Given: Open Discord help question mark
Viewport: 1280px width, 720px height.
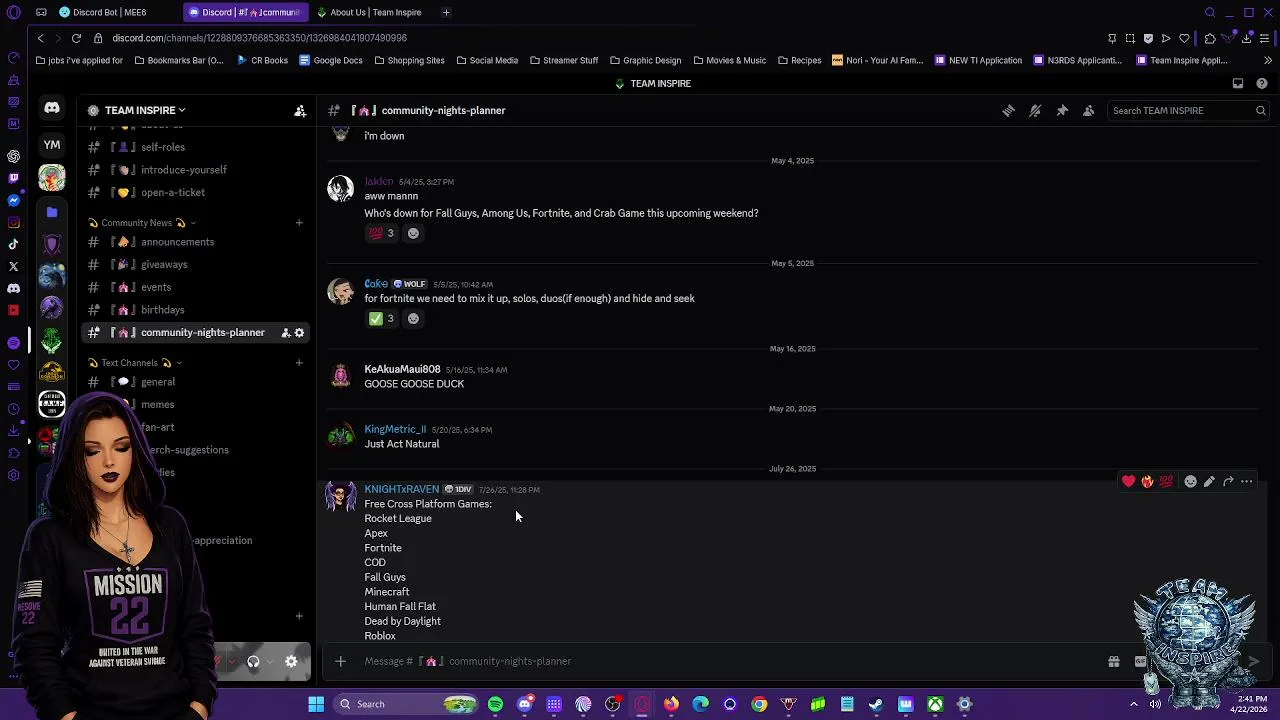Looking at the screenshot, I should click(x=1263, y=84).
